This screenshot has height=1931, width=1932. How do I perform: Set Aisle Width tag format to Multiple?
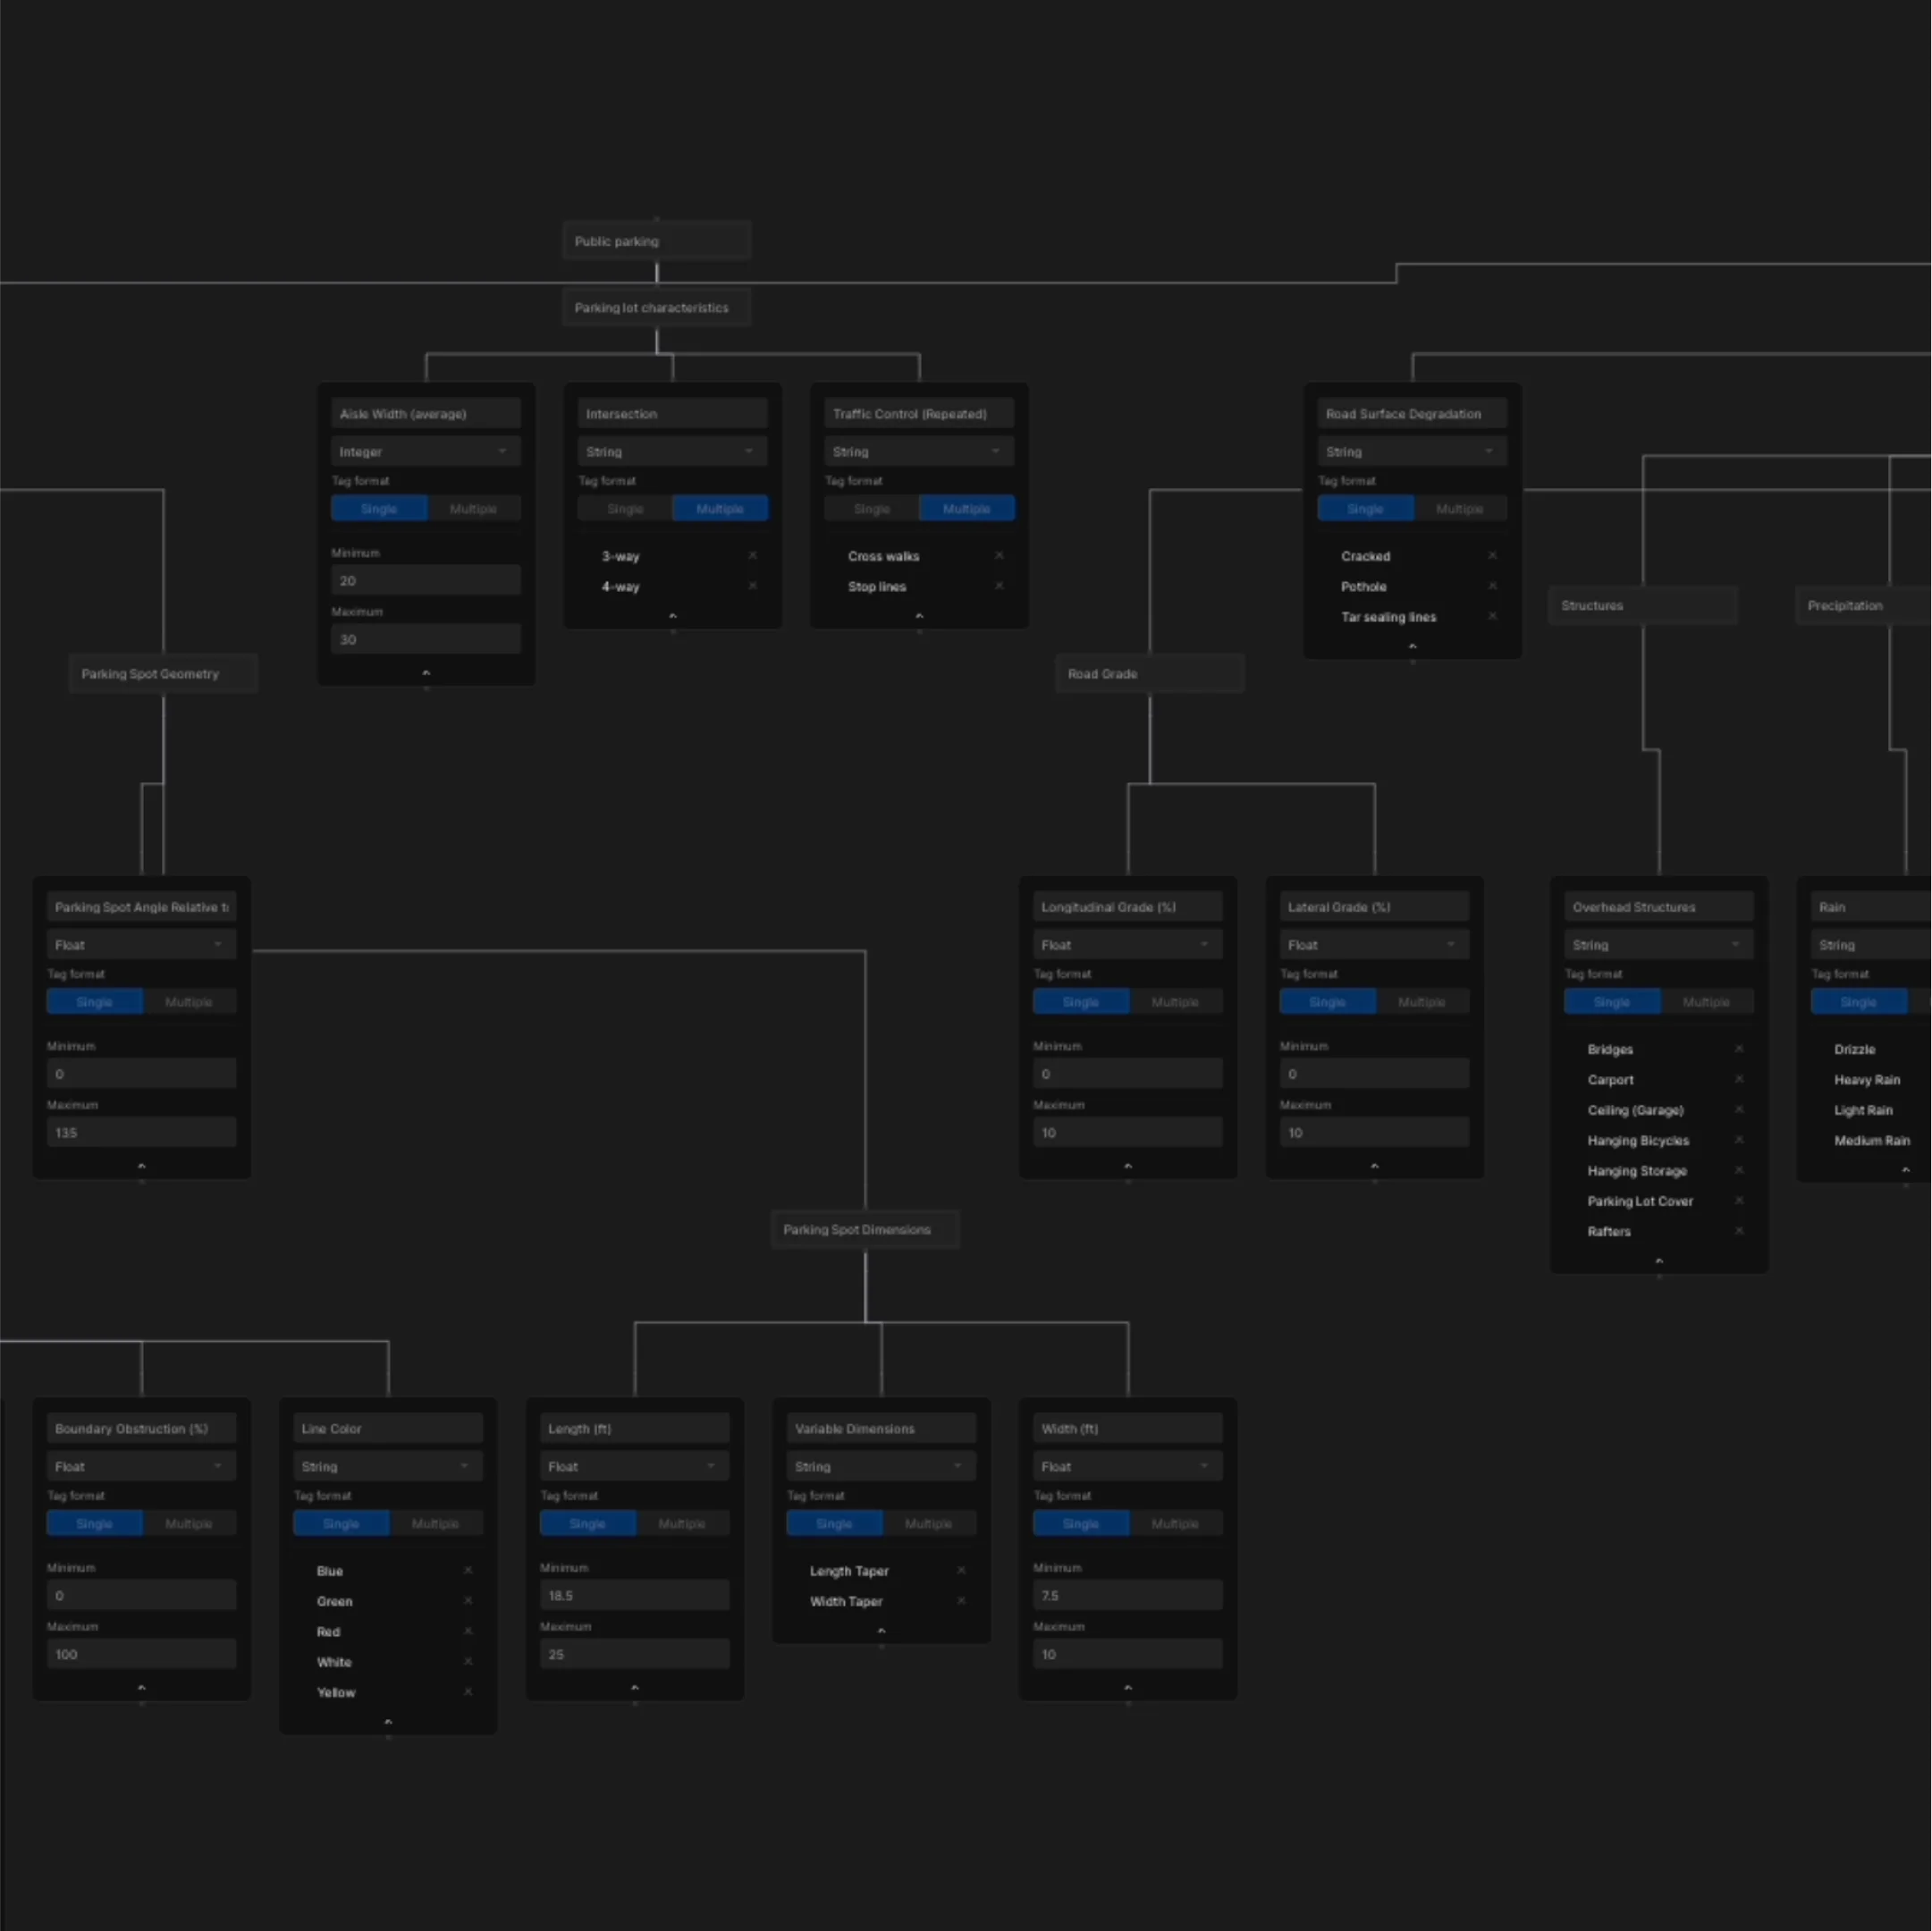[473, 509]
